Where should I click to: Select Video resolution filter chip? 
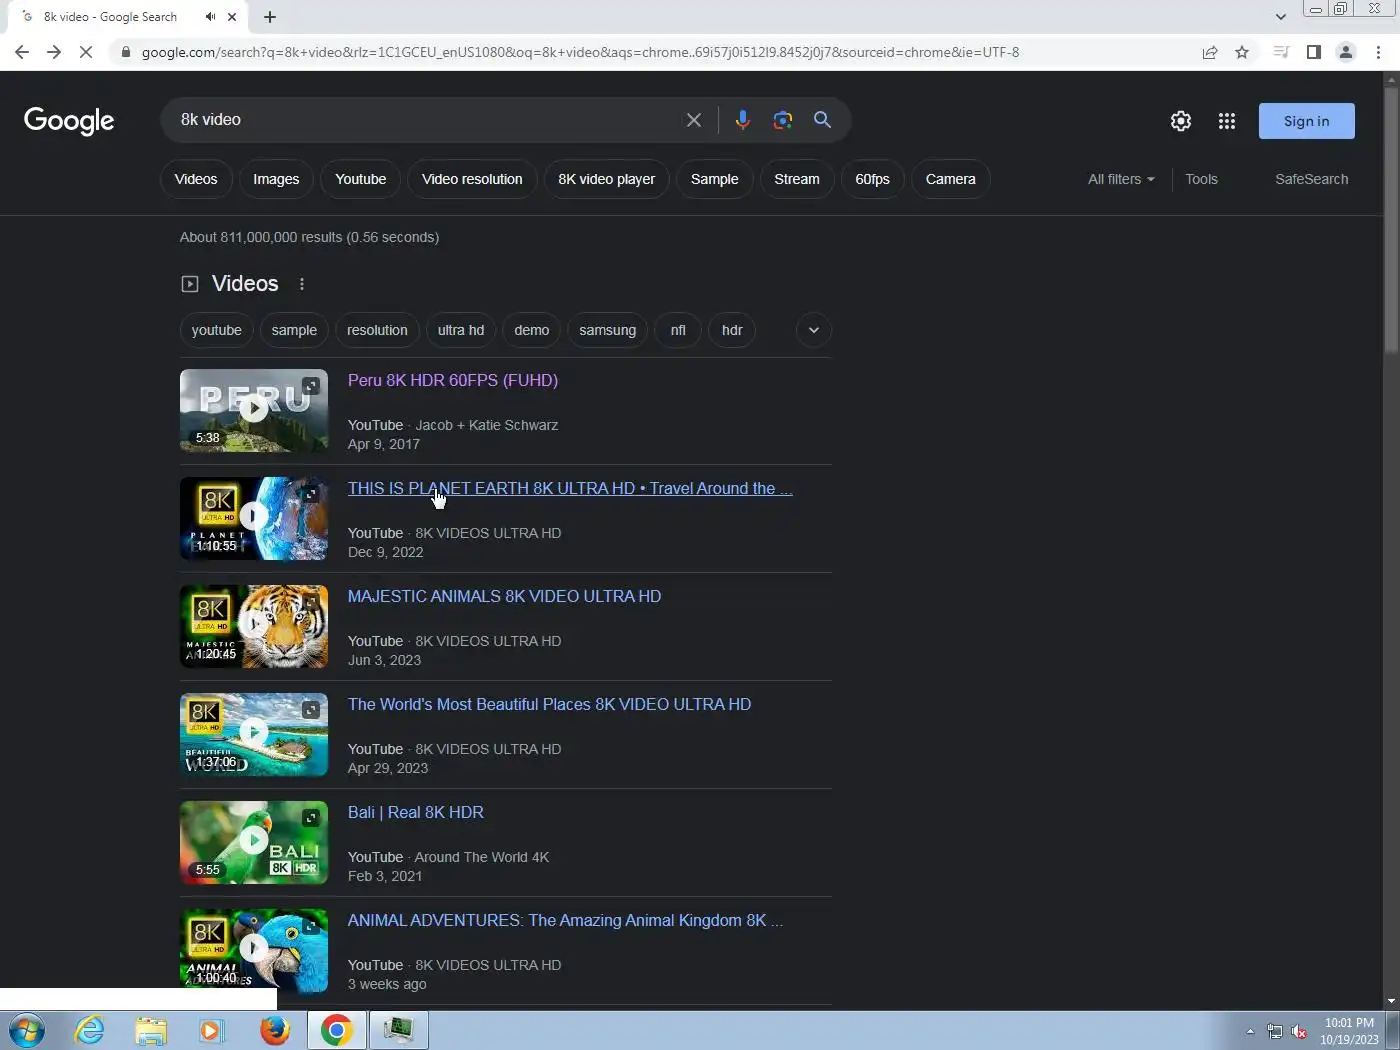coord(472,179)
